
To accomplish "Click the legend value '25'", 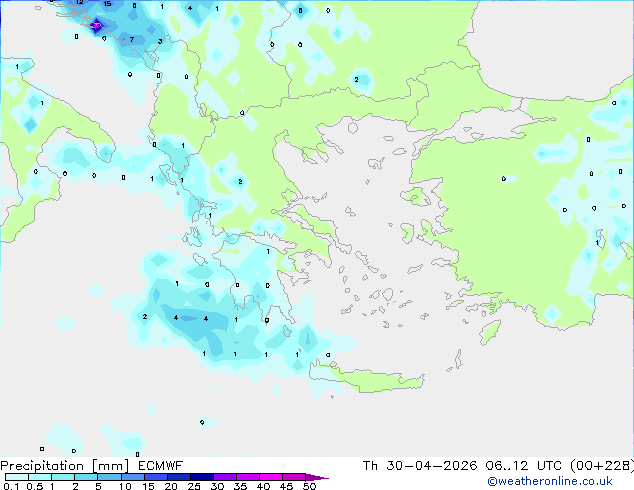I will pos(194,486).
